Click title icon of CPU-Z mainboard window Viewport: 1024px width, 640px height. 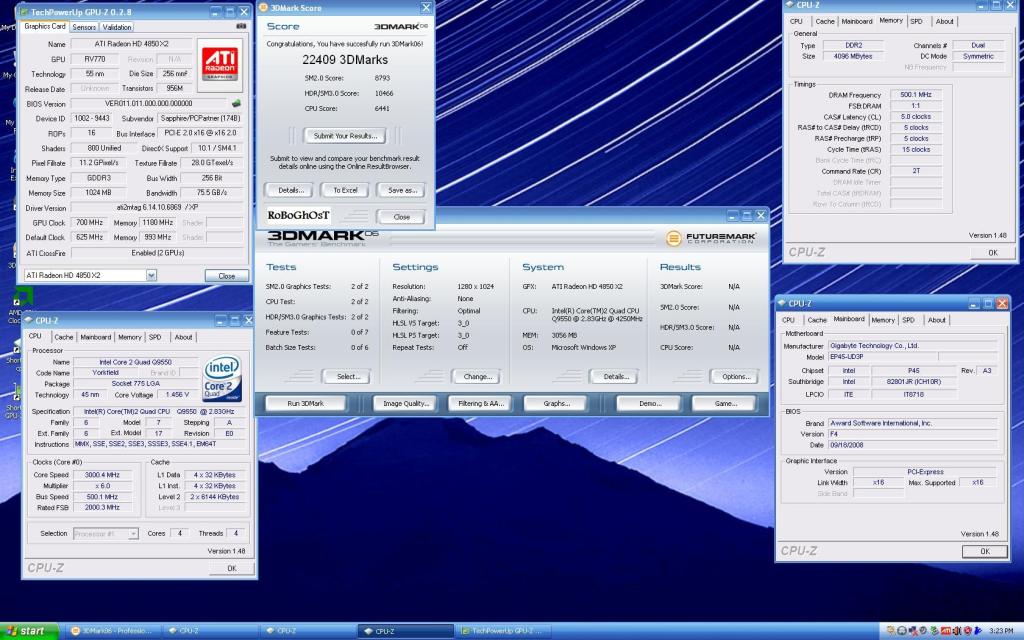coord(782,303)
